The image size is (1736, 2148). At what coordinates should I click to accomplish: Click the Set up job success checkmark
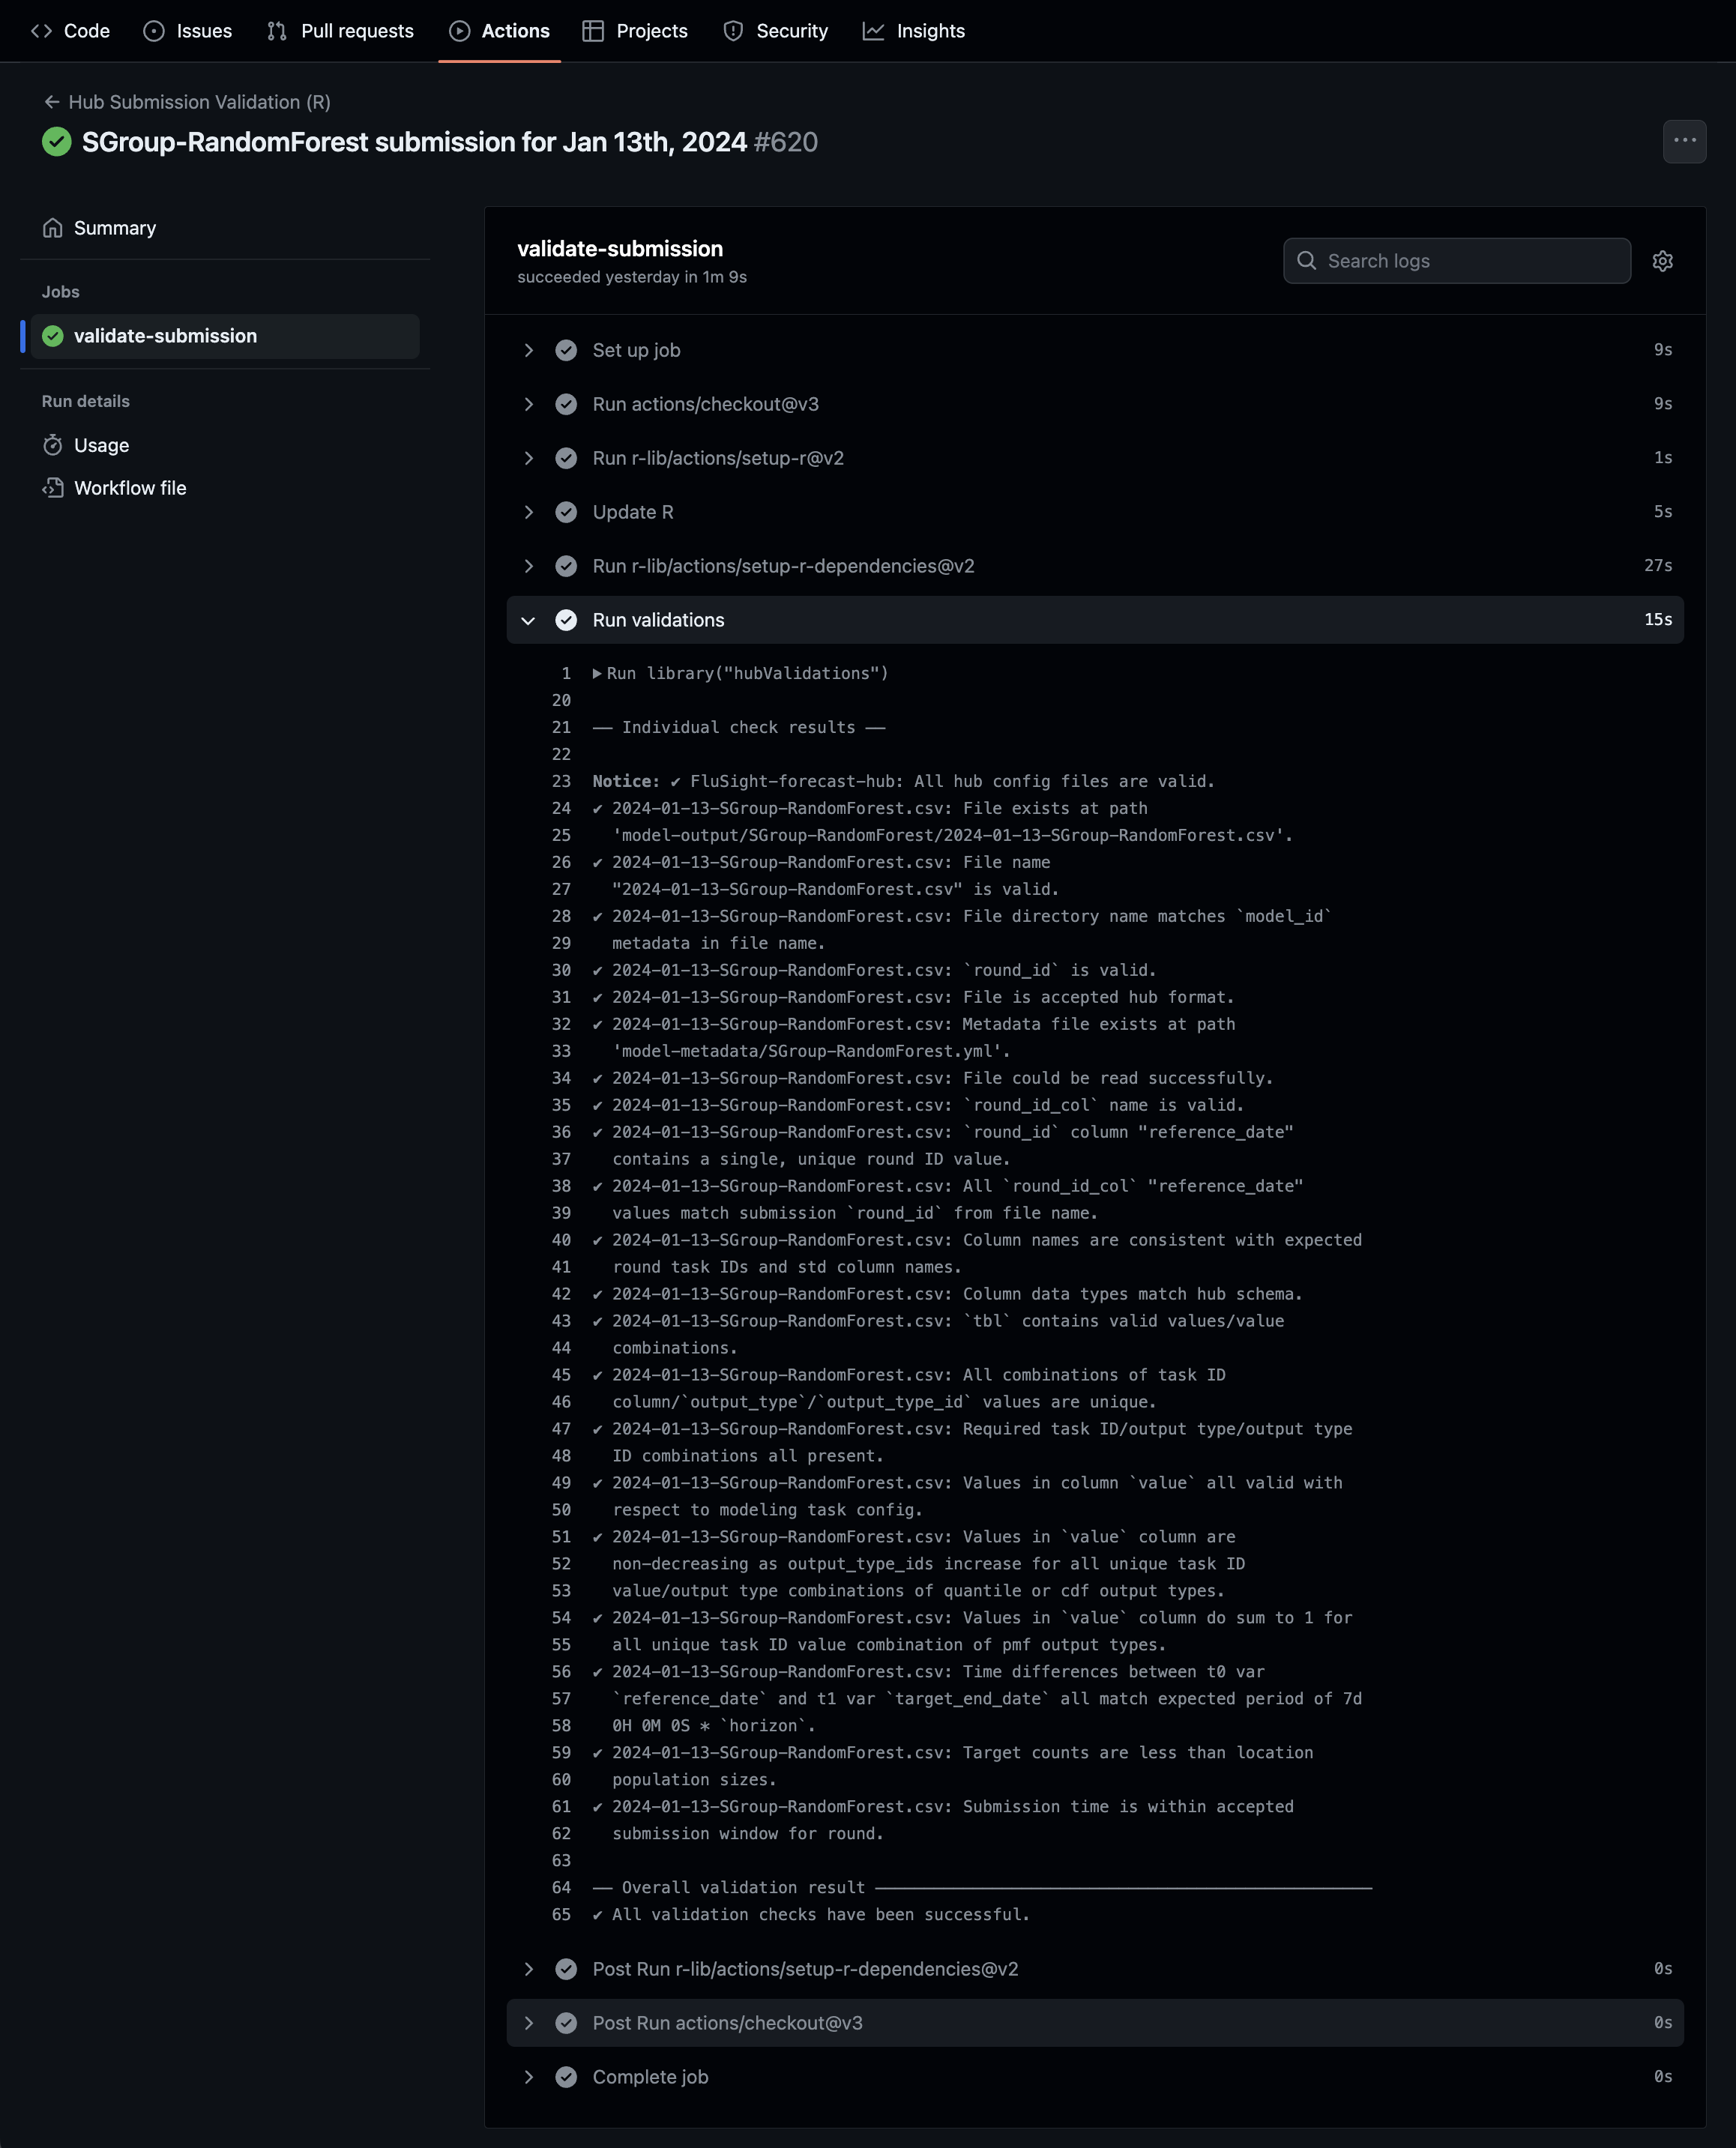tap(566, 350)
